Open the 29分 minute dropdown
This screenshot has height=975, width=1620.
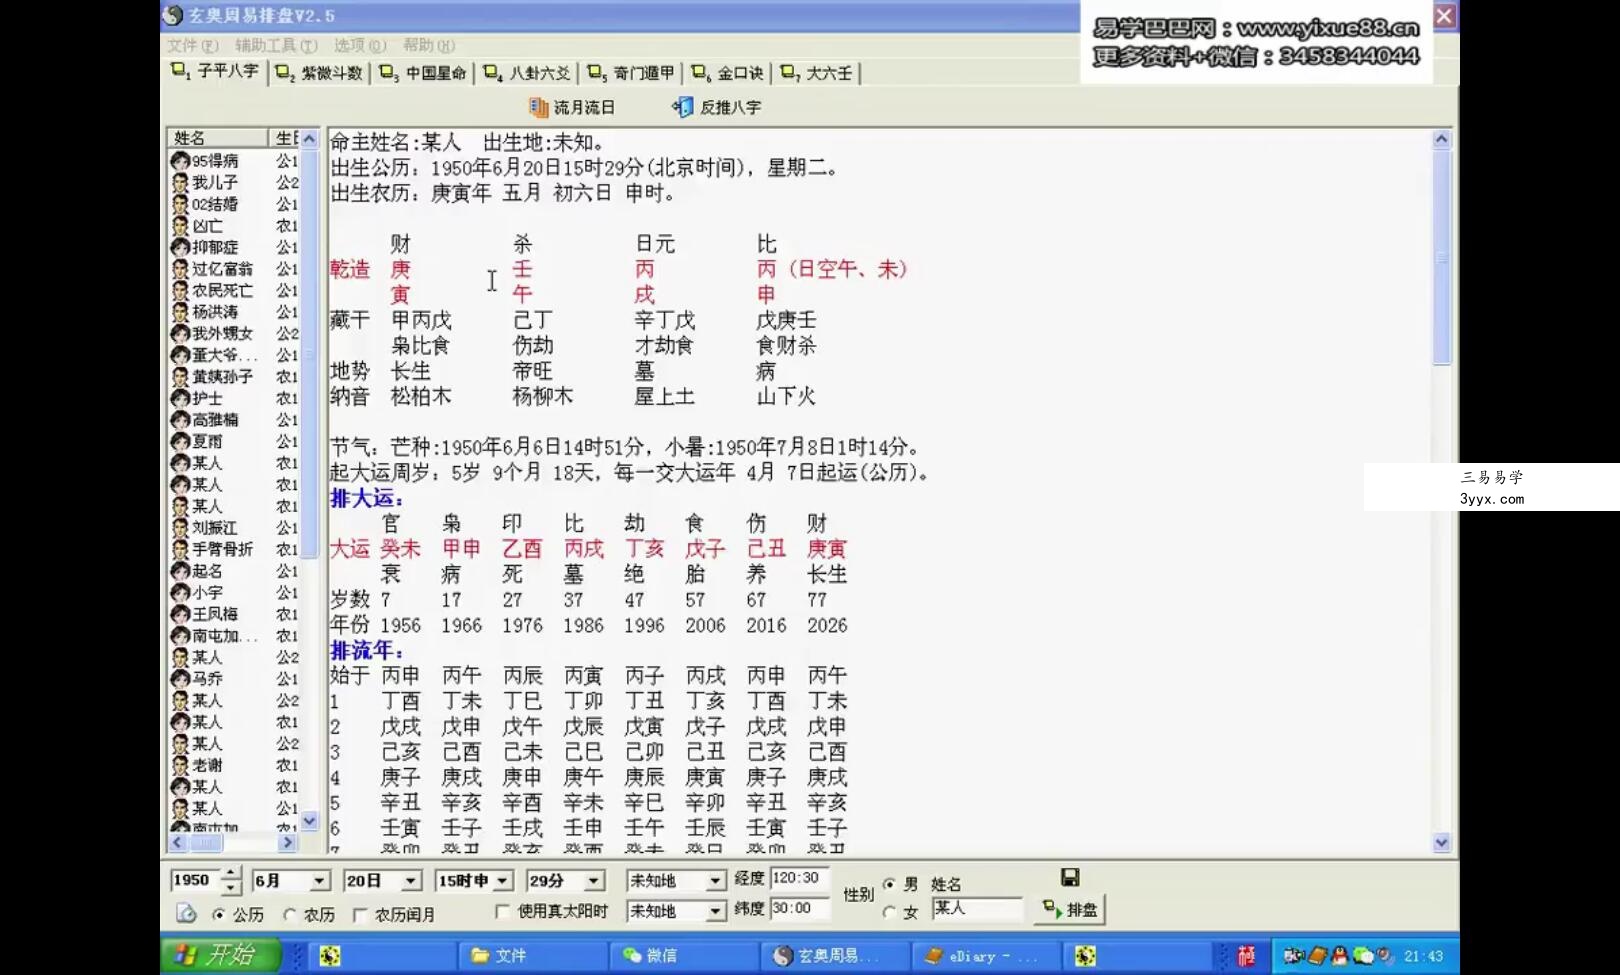point(594,881)
